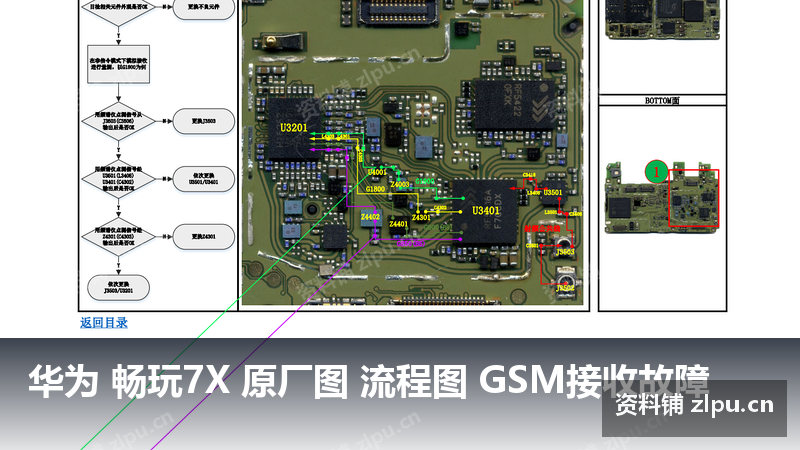
Task: Click the J3503 decision diamond
Action: [x=118, y=121]
